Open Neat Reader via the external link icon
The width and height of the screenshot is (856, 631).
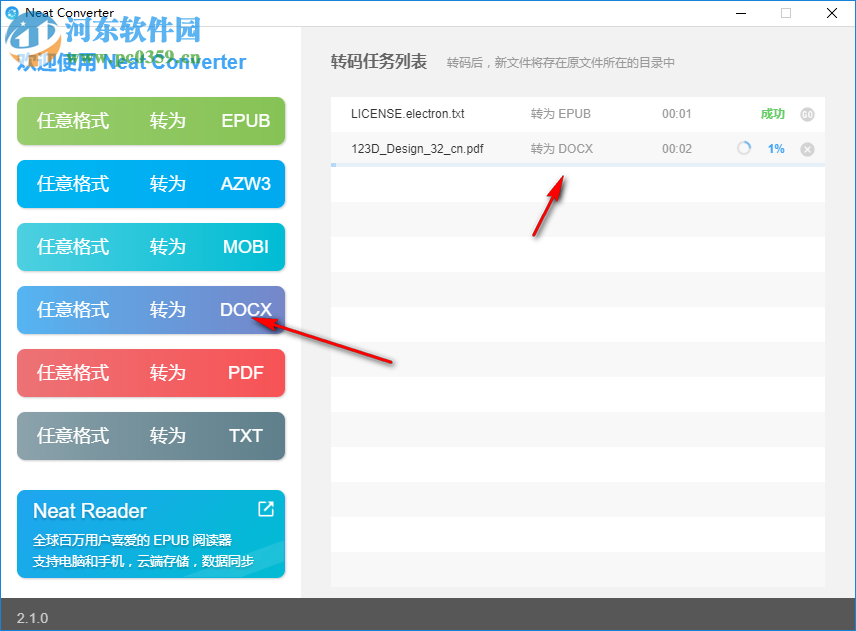pos(265,509)
